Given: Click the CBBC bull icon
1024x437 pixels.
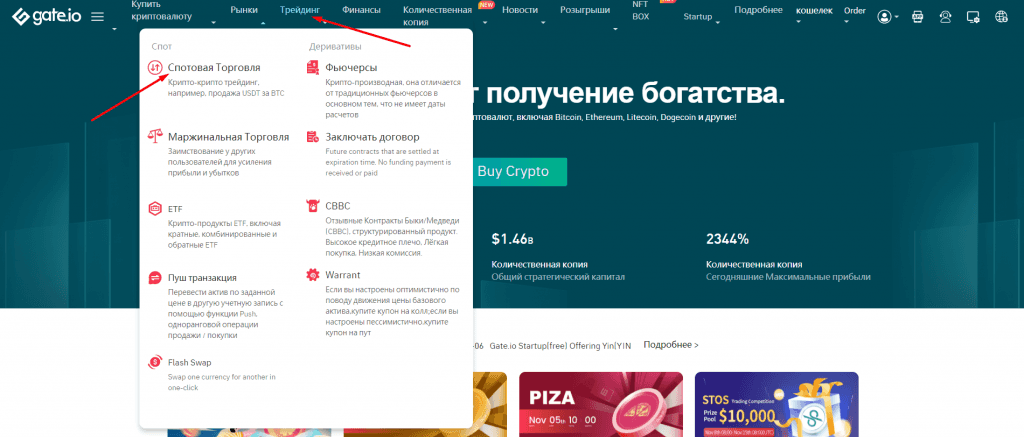Looking at the screenshot, I should tap(313, 206).
